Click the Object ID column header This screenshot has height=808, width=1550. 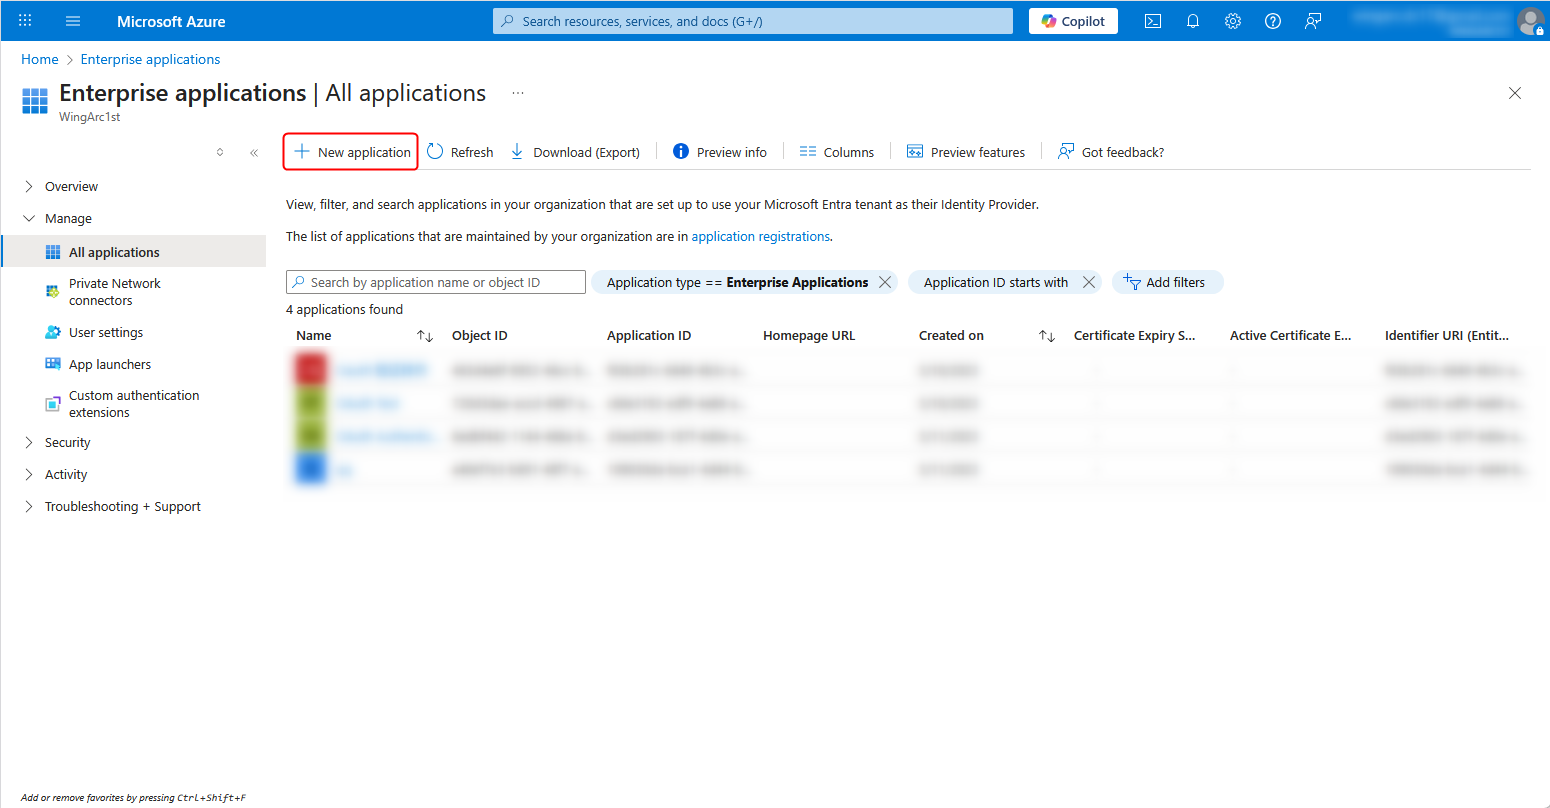pyautogui.click(x=479, y=336)
